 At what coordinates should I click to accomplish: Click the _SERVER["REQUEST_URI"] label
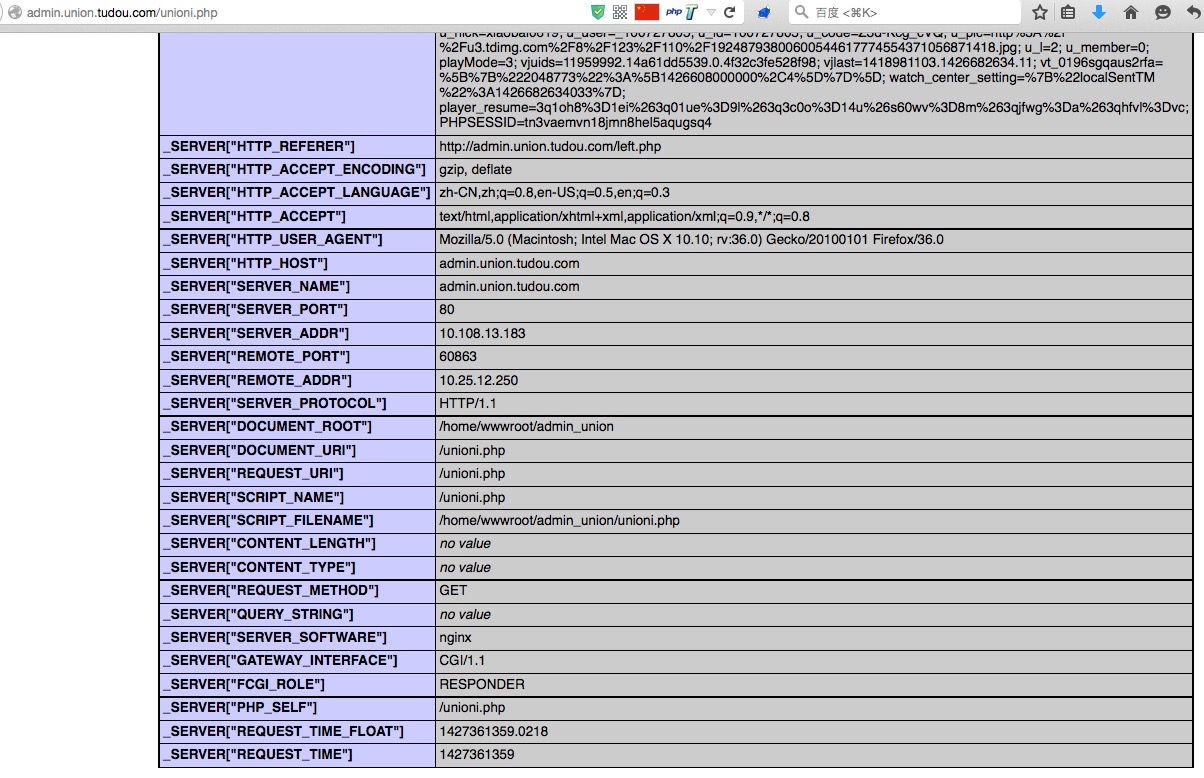(x=253, y=473)
